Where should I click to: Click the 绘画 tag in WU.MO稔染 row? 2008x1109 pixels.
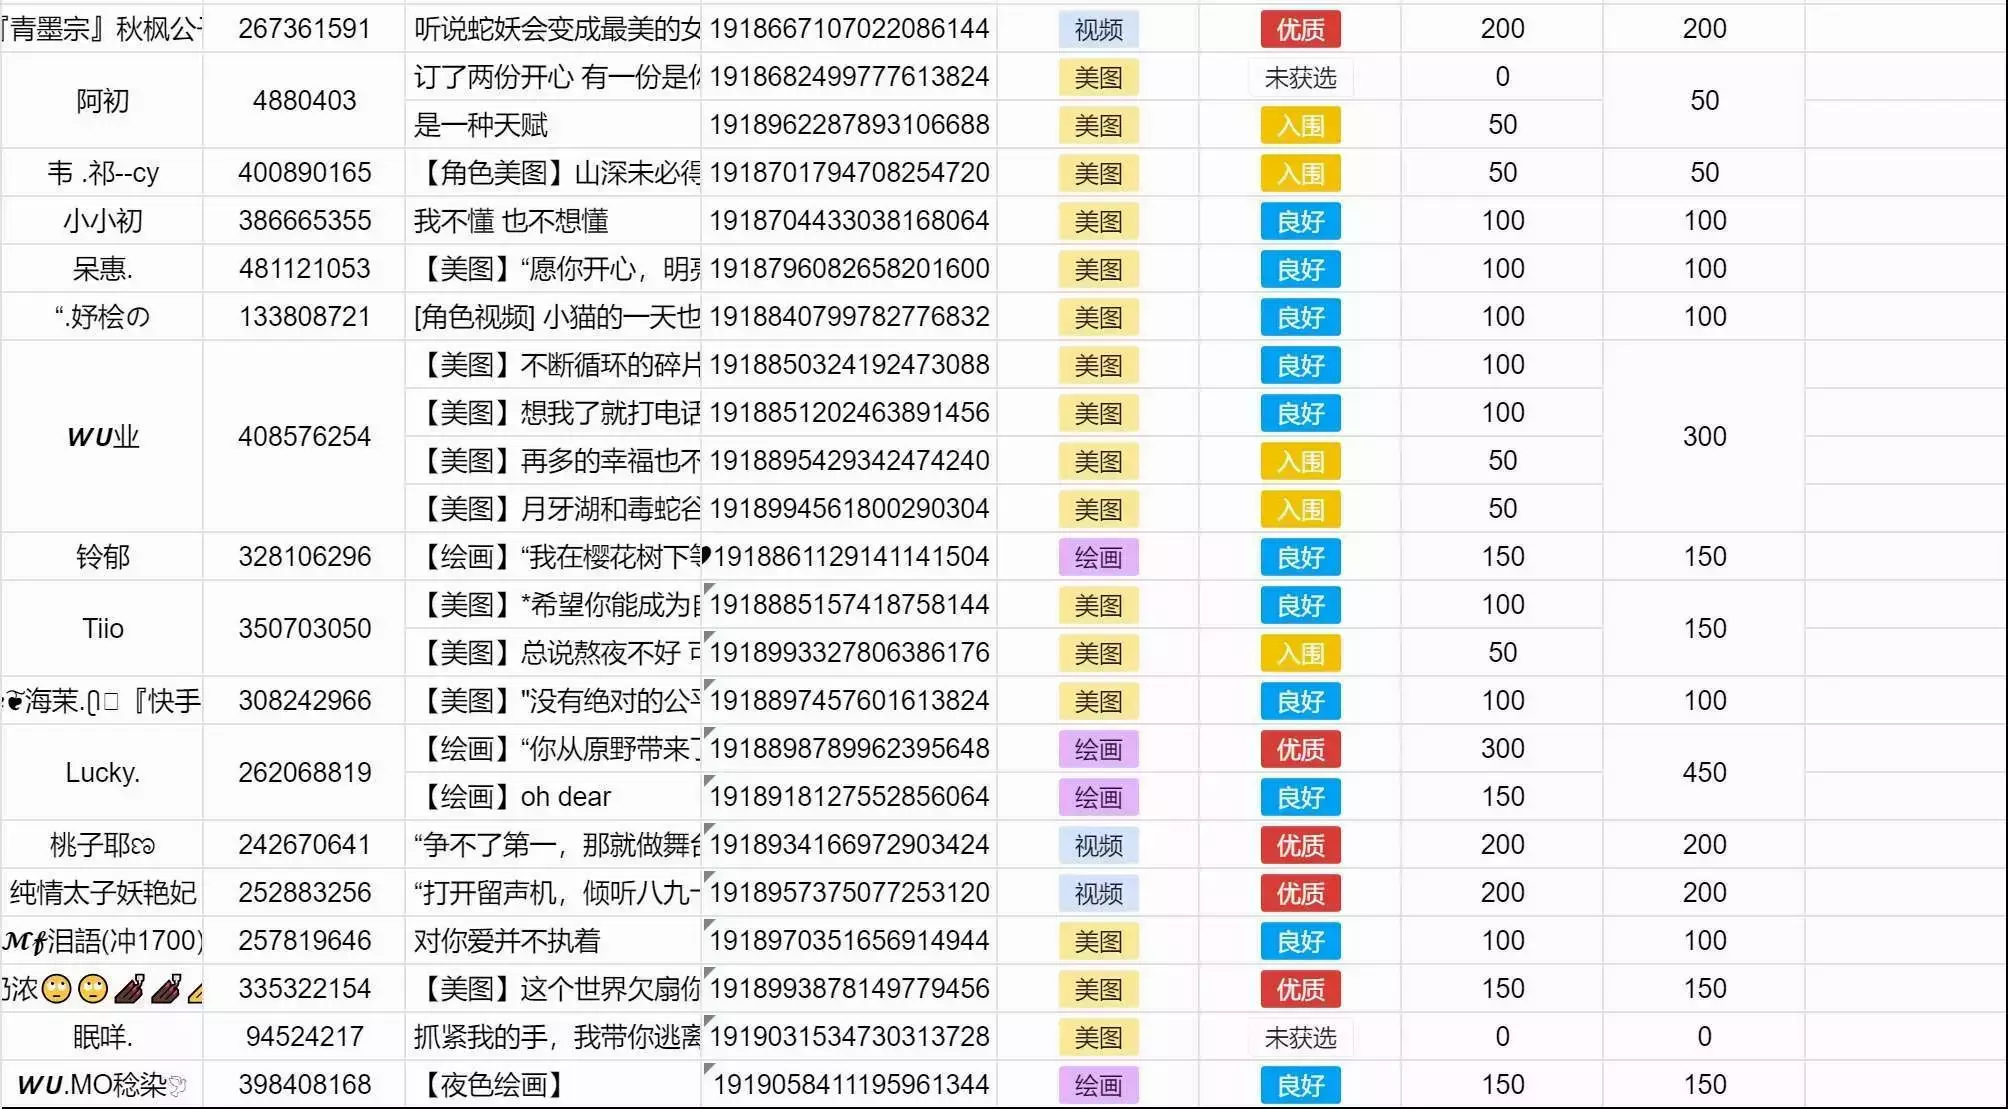(1098, 1085)
